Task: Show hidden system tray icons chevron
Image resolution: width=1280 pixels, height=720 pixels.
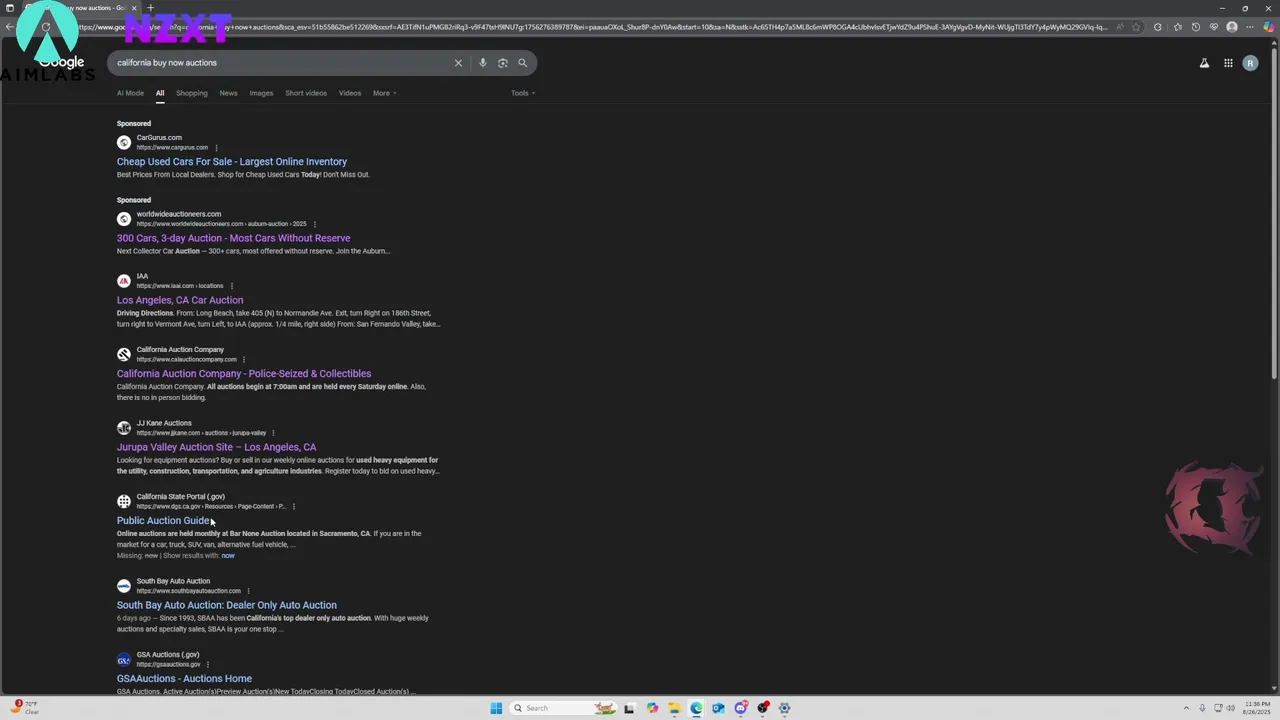Action: click(1186, 708)
